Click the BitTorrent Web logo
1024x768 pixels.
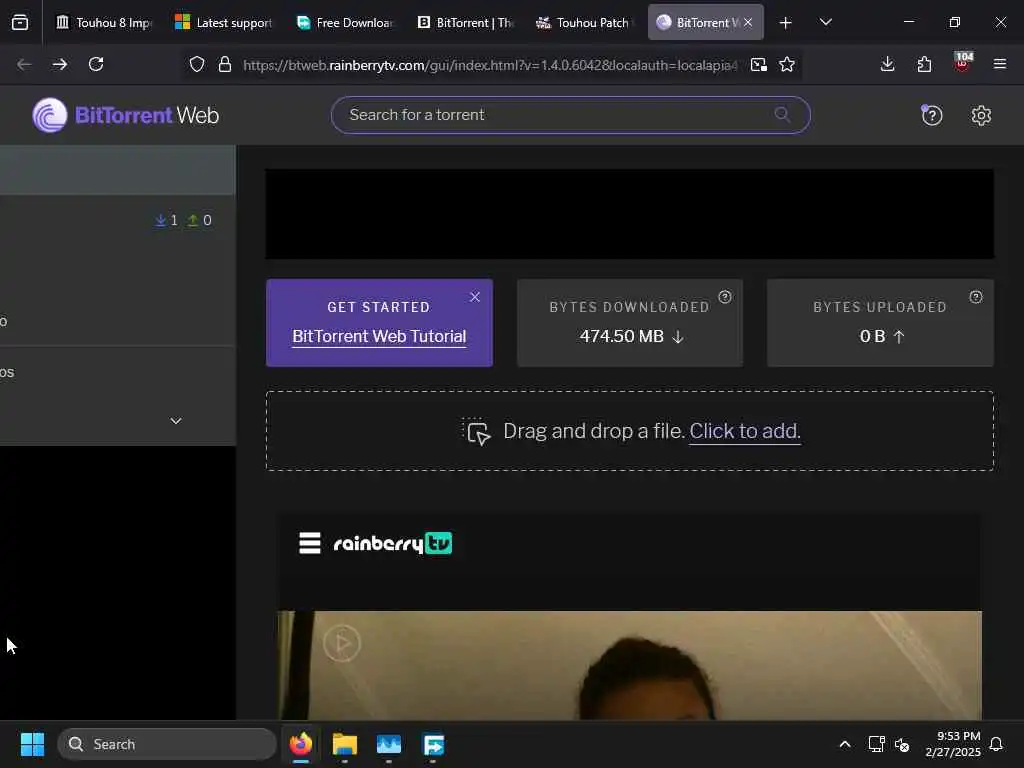[125, 116]
